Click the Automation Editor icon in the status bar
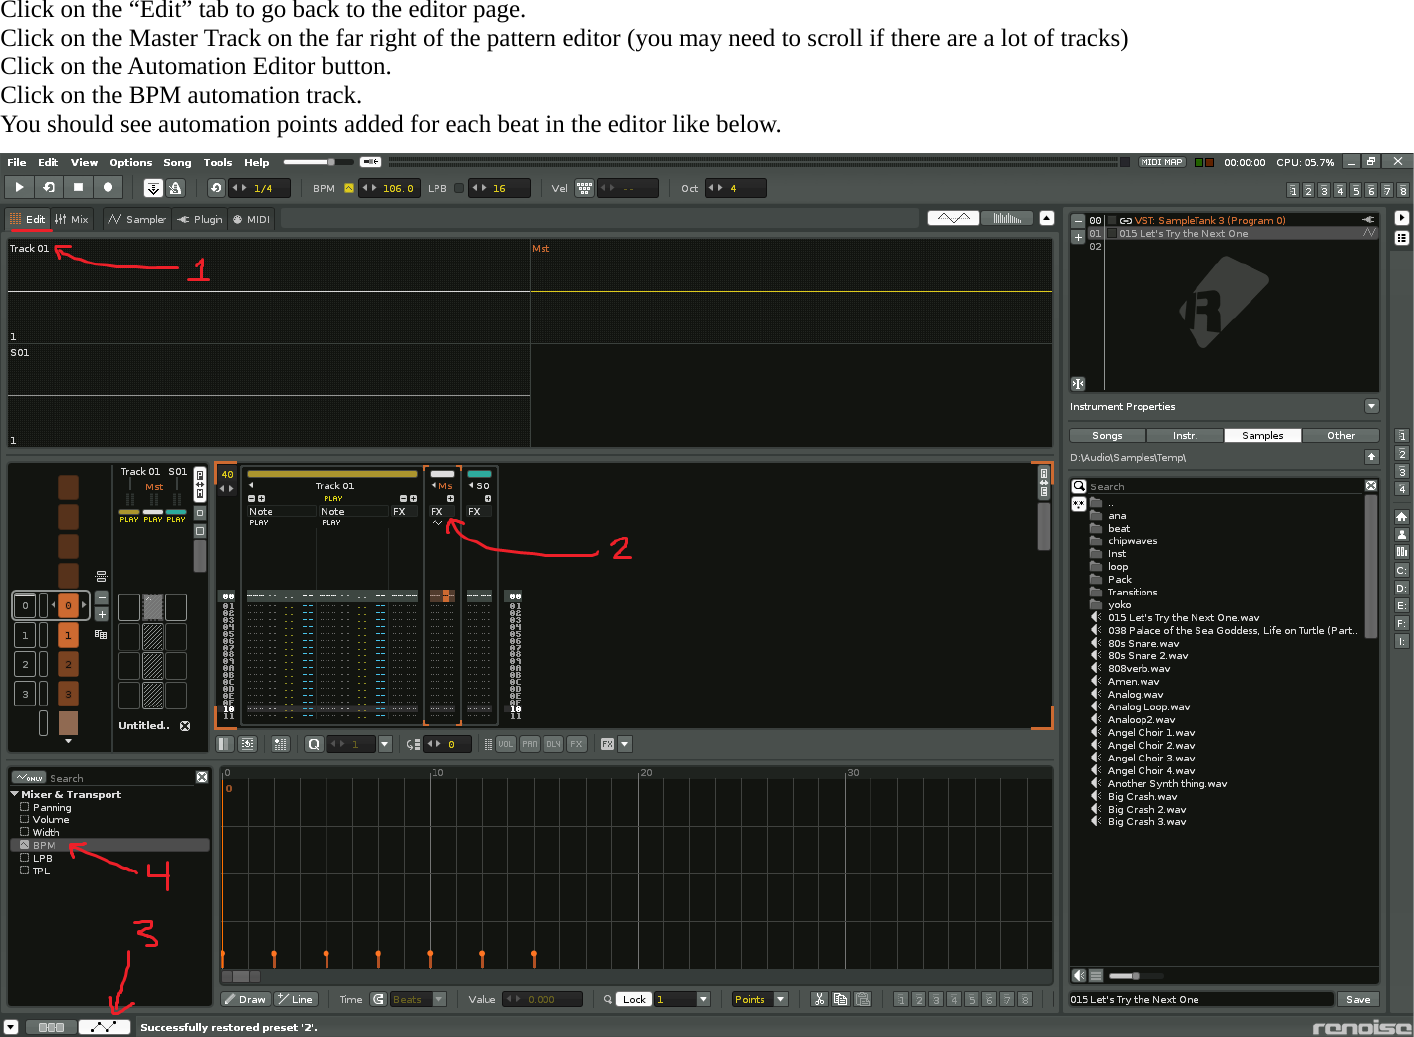The height and width of the screenshot is (1037, 1414). pos(104,1026)
